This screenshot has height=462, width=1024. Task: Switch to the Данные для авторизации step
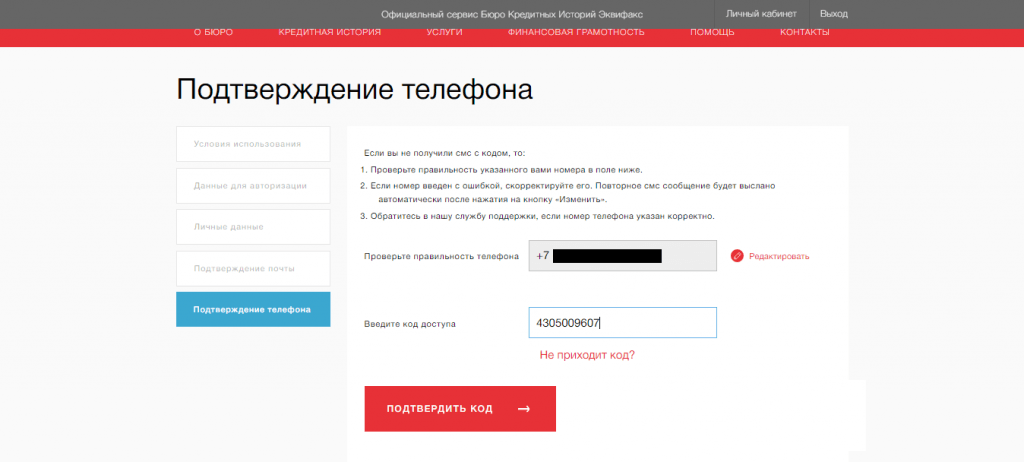253,186
